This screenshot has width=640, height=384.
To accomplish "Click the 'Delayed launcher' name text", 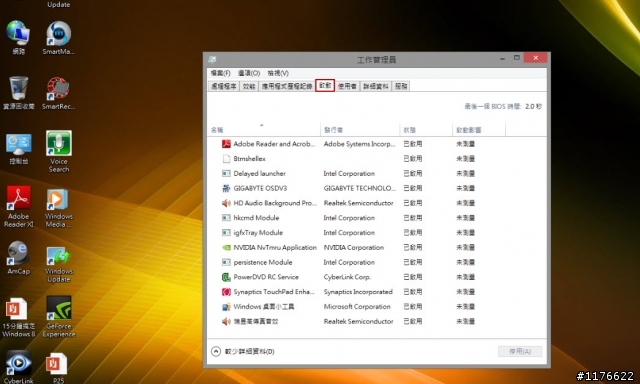I will pos(259,173).
